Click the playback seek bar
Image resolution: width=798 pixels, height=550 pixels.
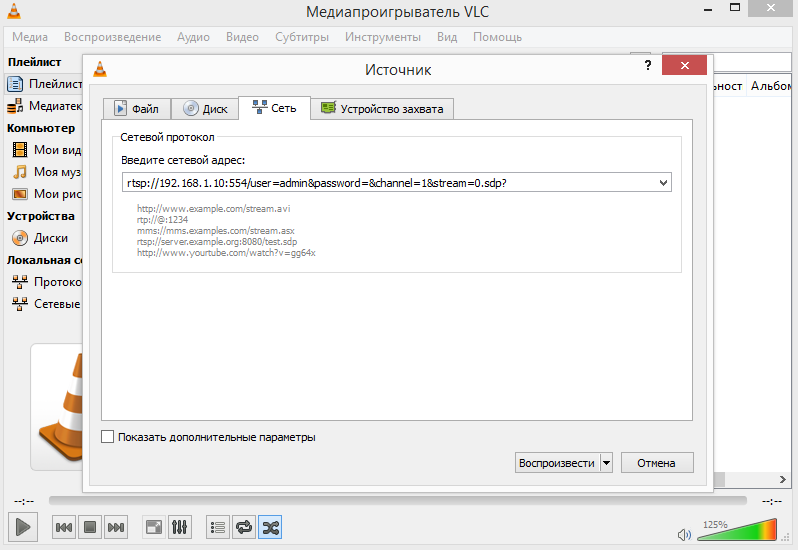(x=397, y=501)
